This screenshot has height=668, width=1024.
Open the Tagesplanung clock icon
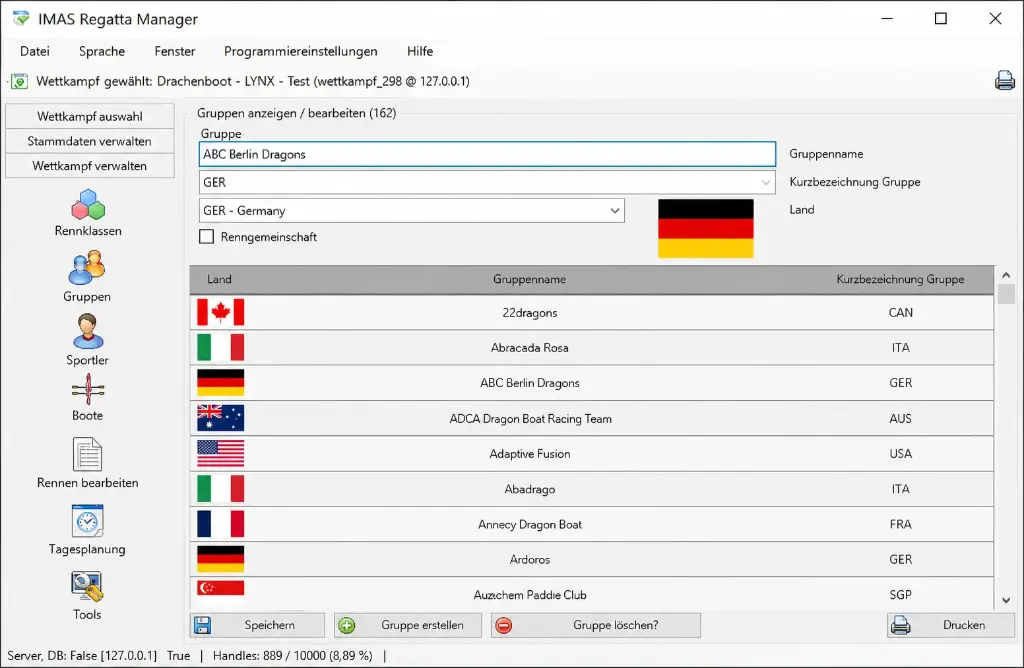88,520
